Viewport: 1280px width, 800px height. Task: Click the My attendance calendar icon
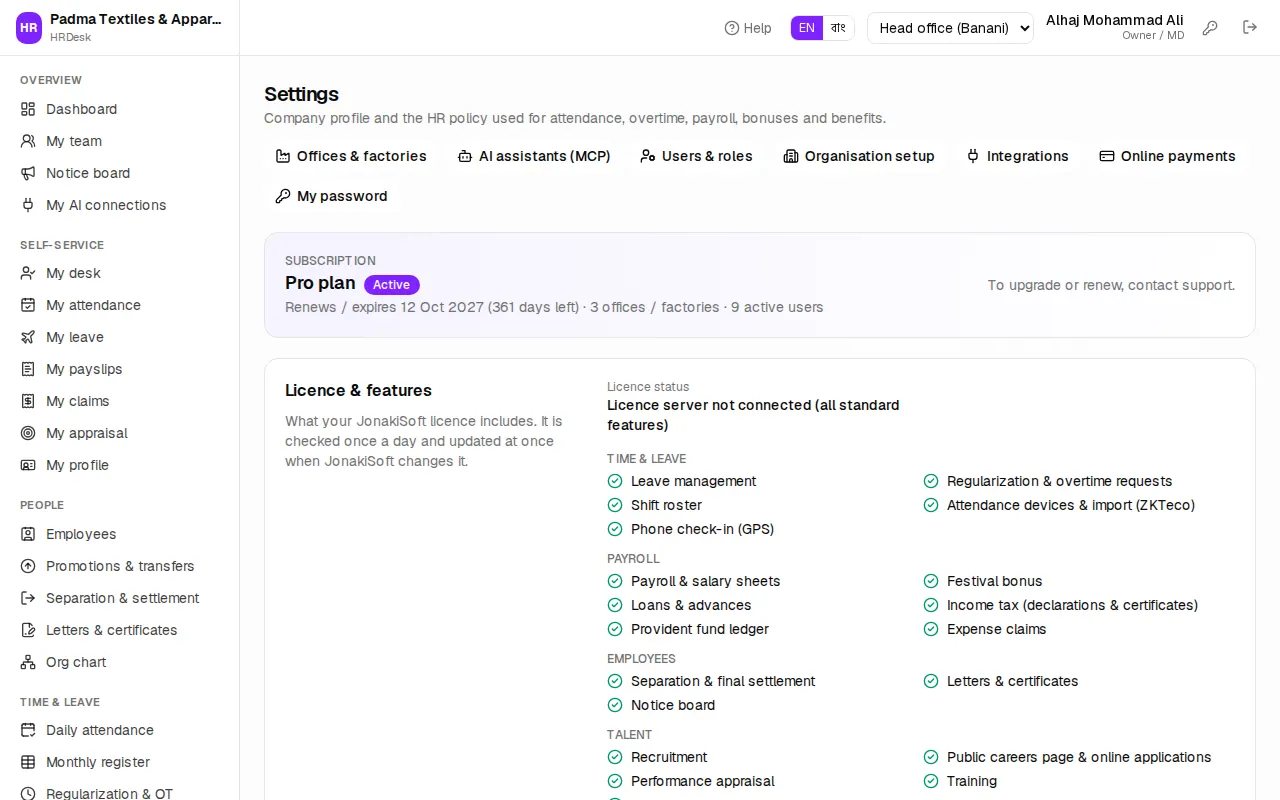tap(28, 305)
